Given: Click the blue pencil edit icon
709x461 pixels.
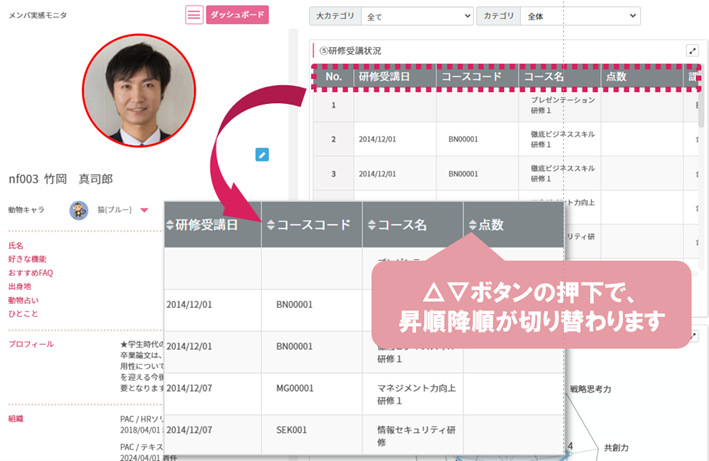Looking at the screenshot, I should (262, 154).
